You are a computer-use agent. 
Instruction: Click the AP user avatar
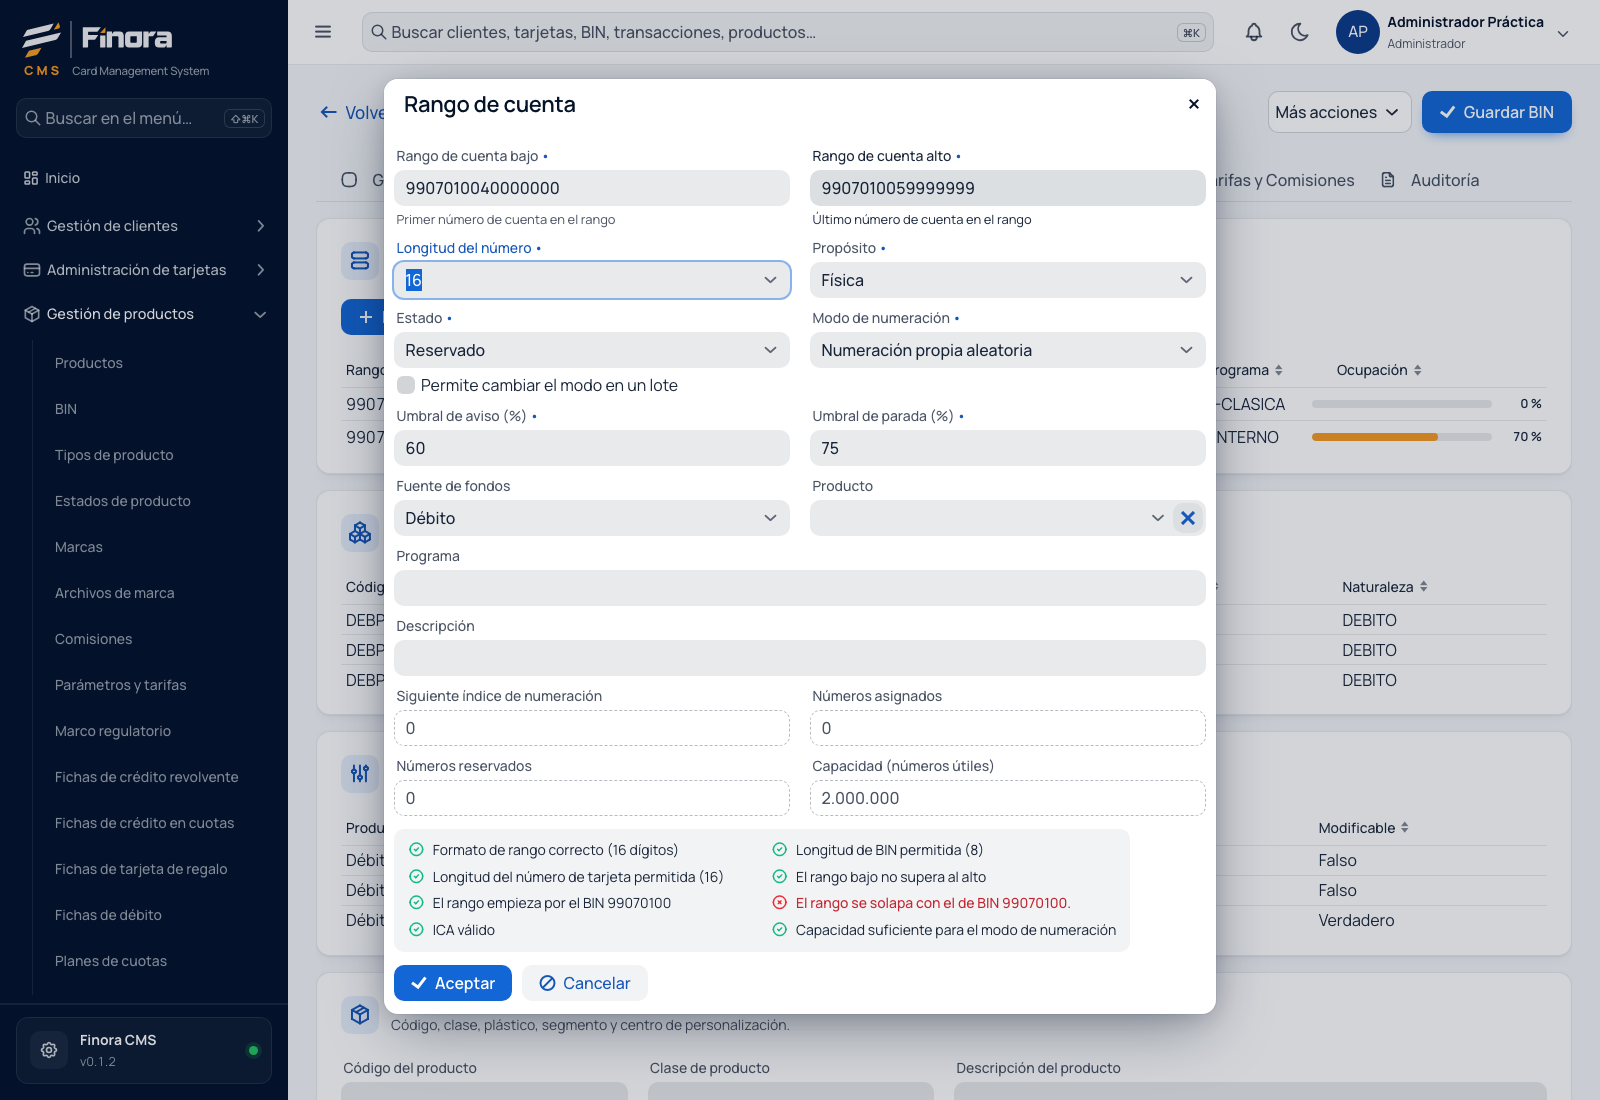pyautogui.click(x=1357, y=32)
